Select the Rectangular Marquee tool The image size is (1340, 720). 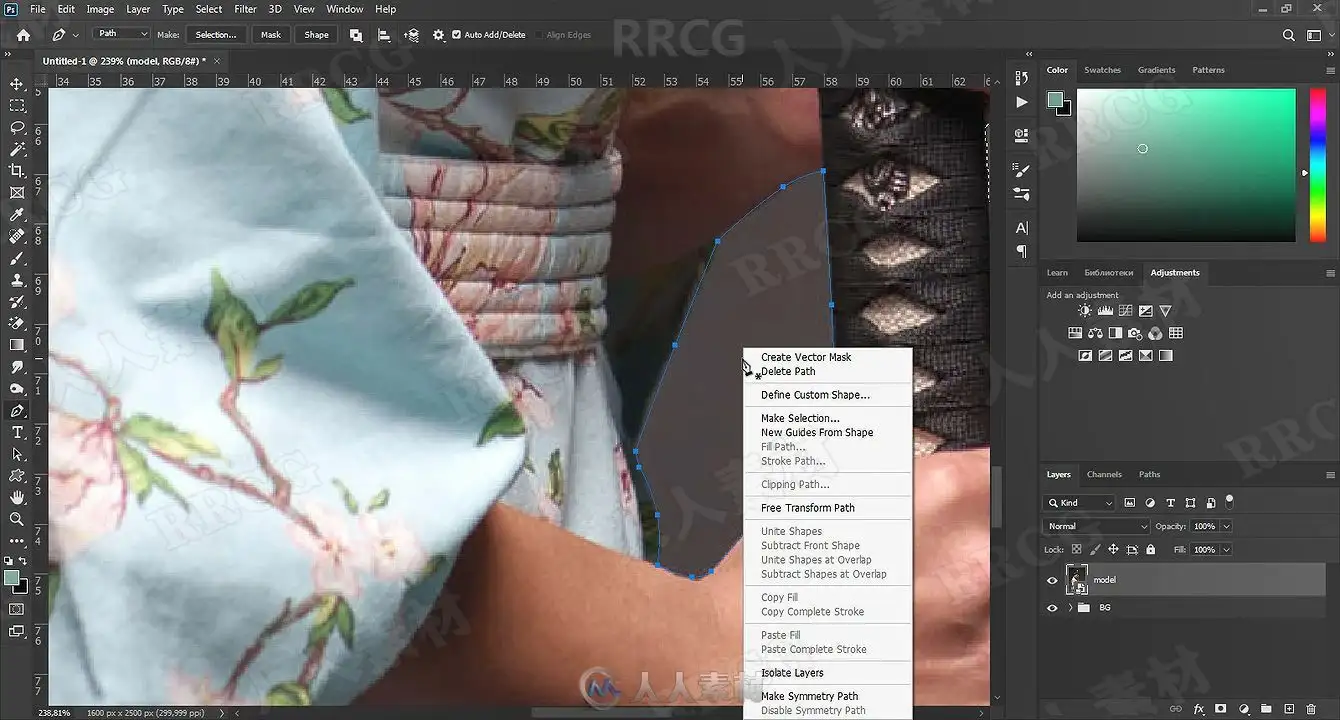pos(17,105)
